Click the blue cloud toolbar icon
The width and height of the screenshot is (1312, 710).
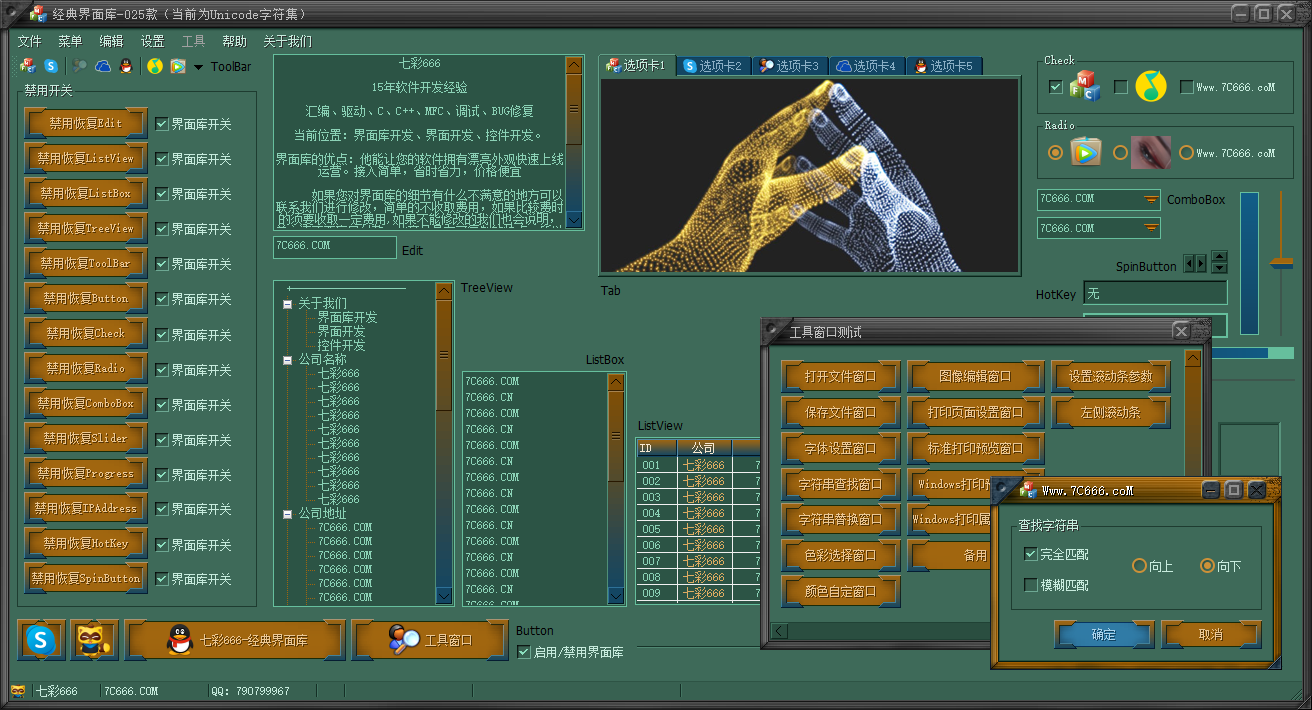(103, 66)
